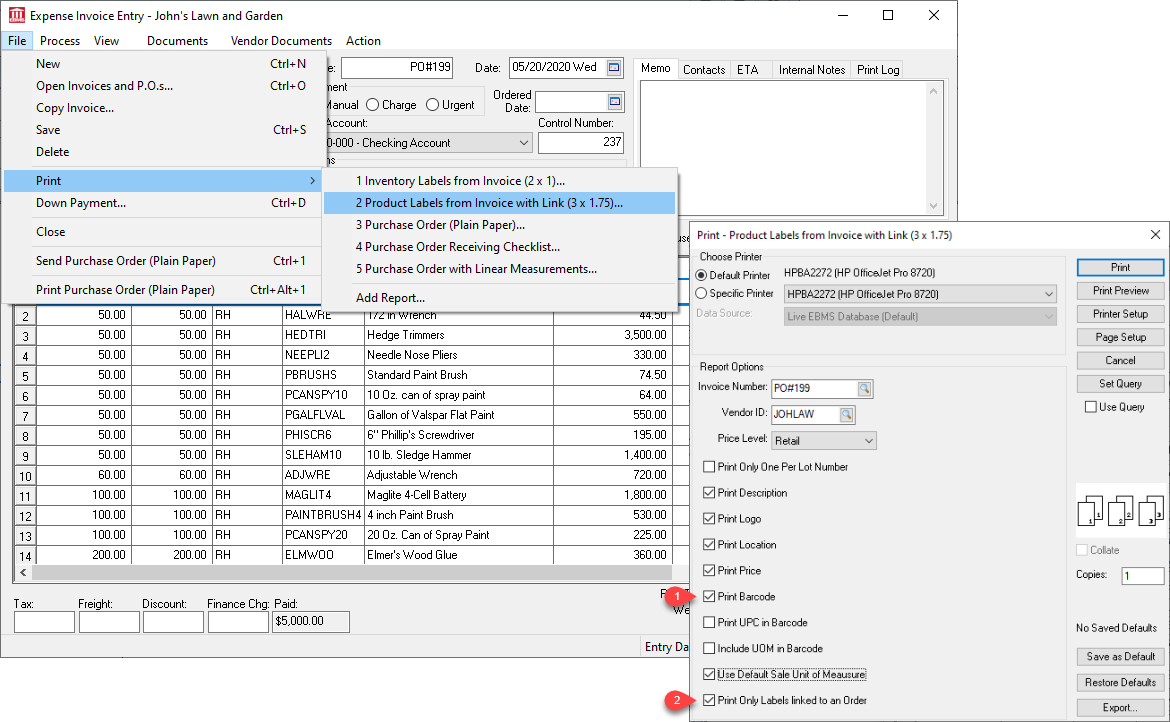Image resolution: width=1170 pixels, height=722 pixels.
Task: Select the three-page stack preview icon
Action: [x=1148, y=511]
